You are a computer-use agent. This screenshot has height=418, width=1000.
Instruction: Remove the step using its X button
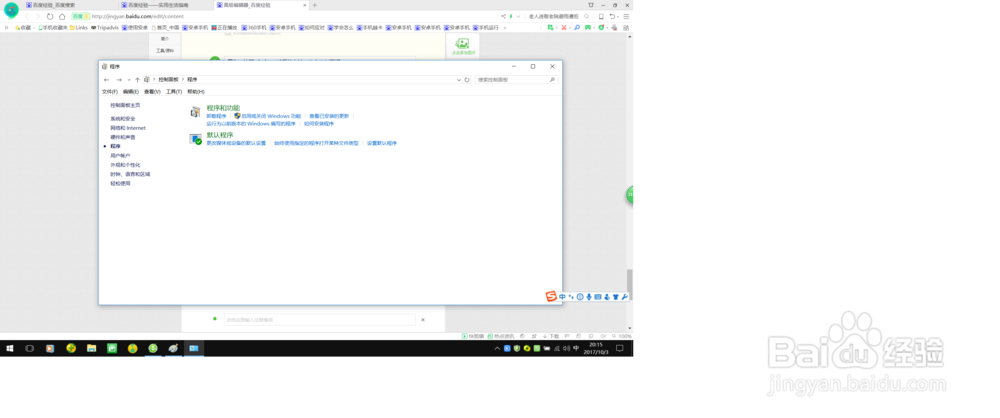(x=423, y=320)
